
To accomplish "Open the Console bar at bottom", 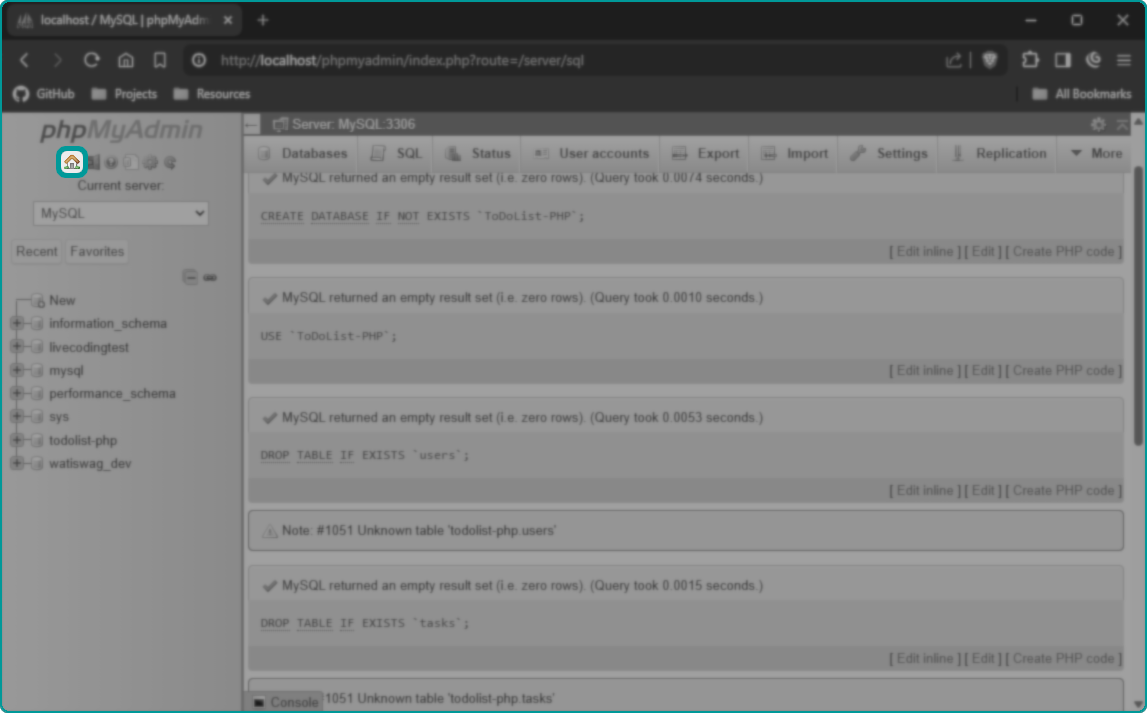I will (285, 702).
